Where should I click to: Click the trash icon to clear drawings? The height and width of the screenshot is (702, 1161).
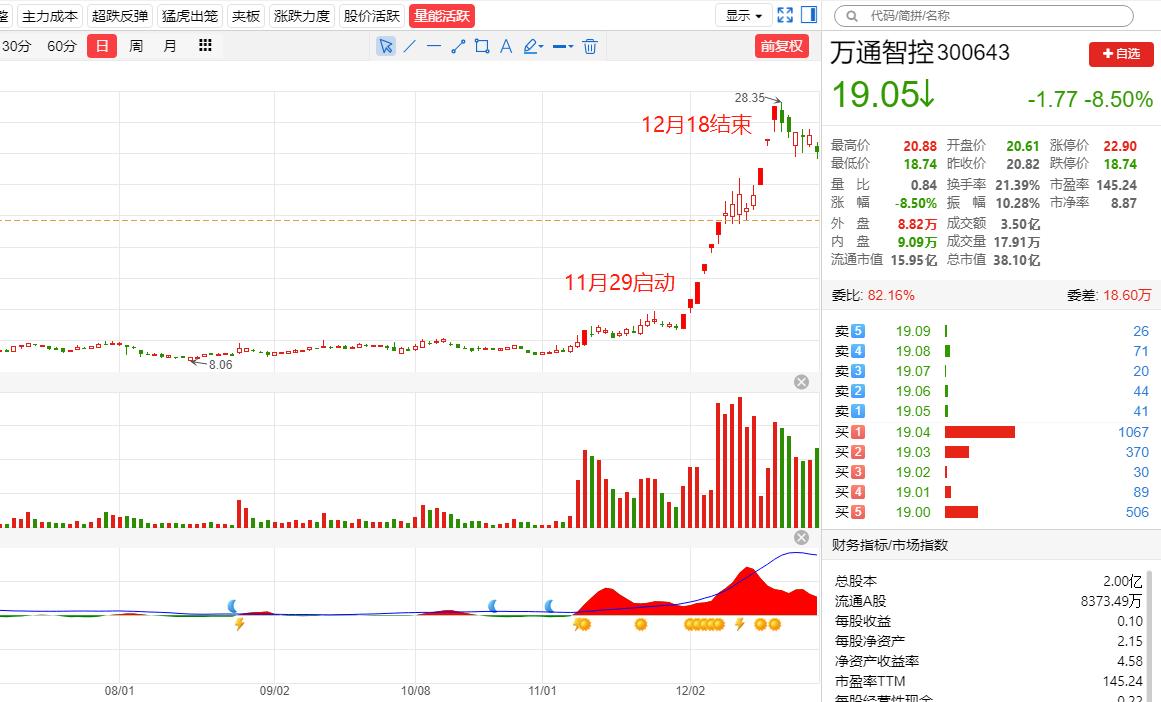click(x=590, y=46)
